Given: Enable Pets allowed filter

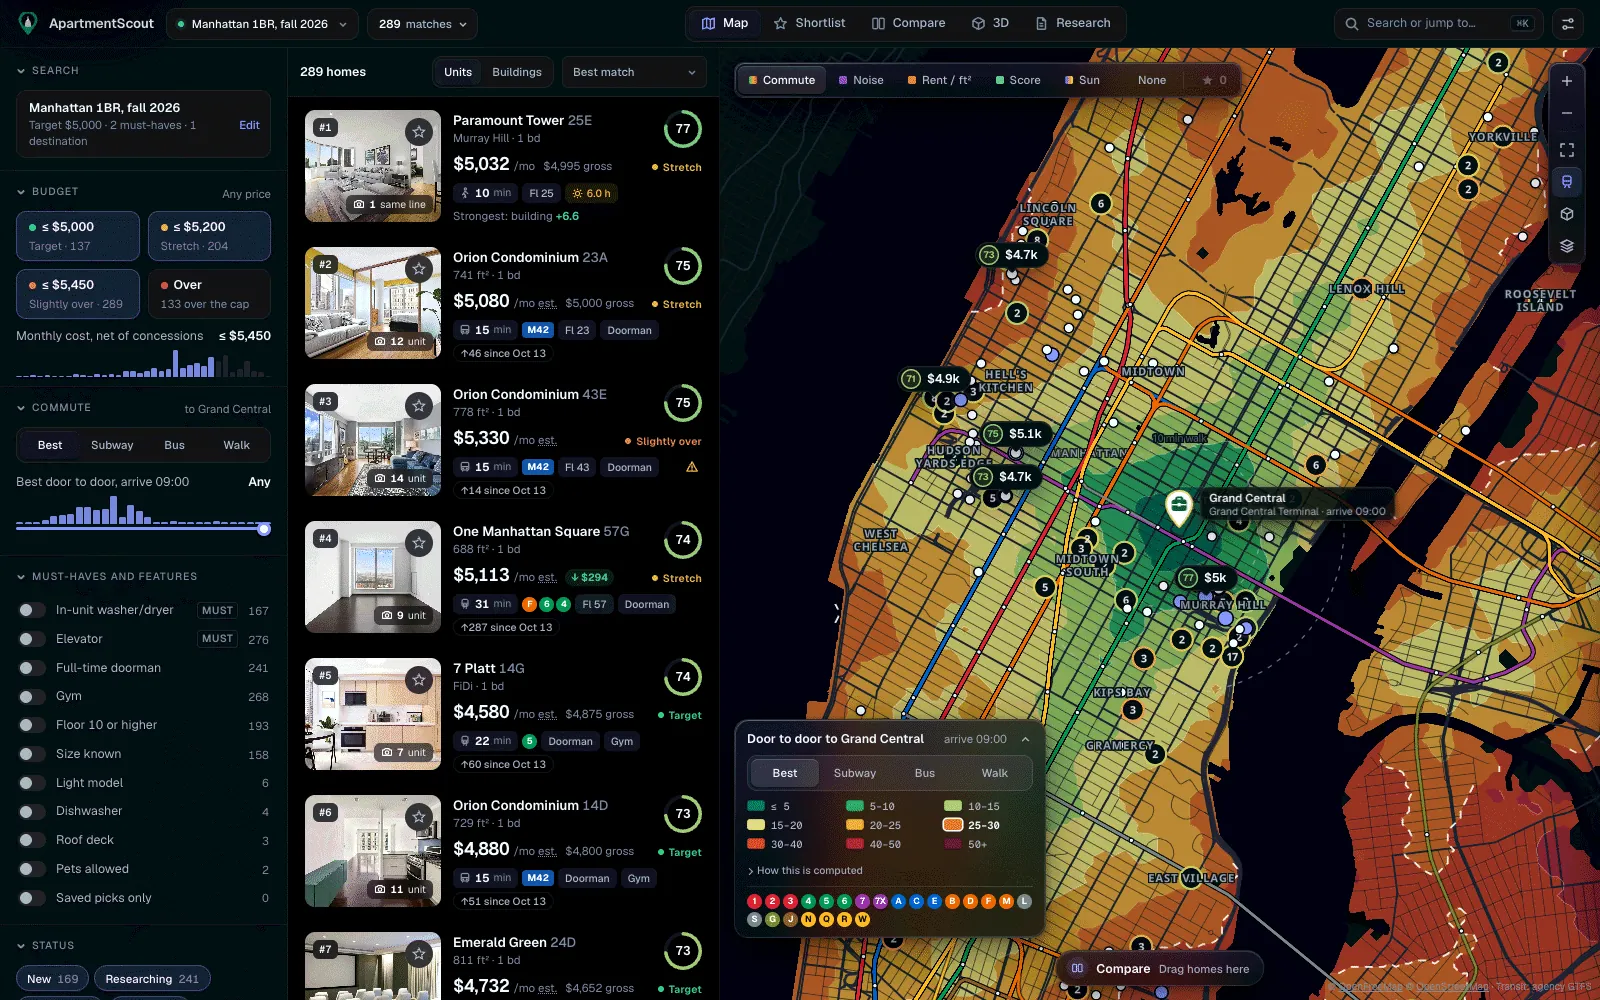Looking at the screenshot, I should click(32, 869).
